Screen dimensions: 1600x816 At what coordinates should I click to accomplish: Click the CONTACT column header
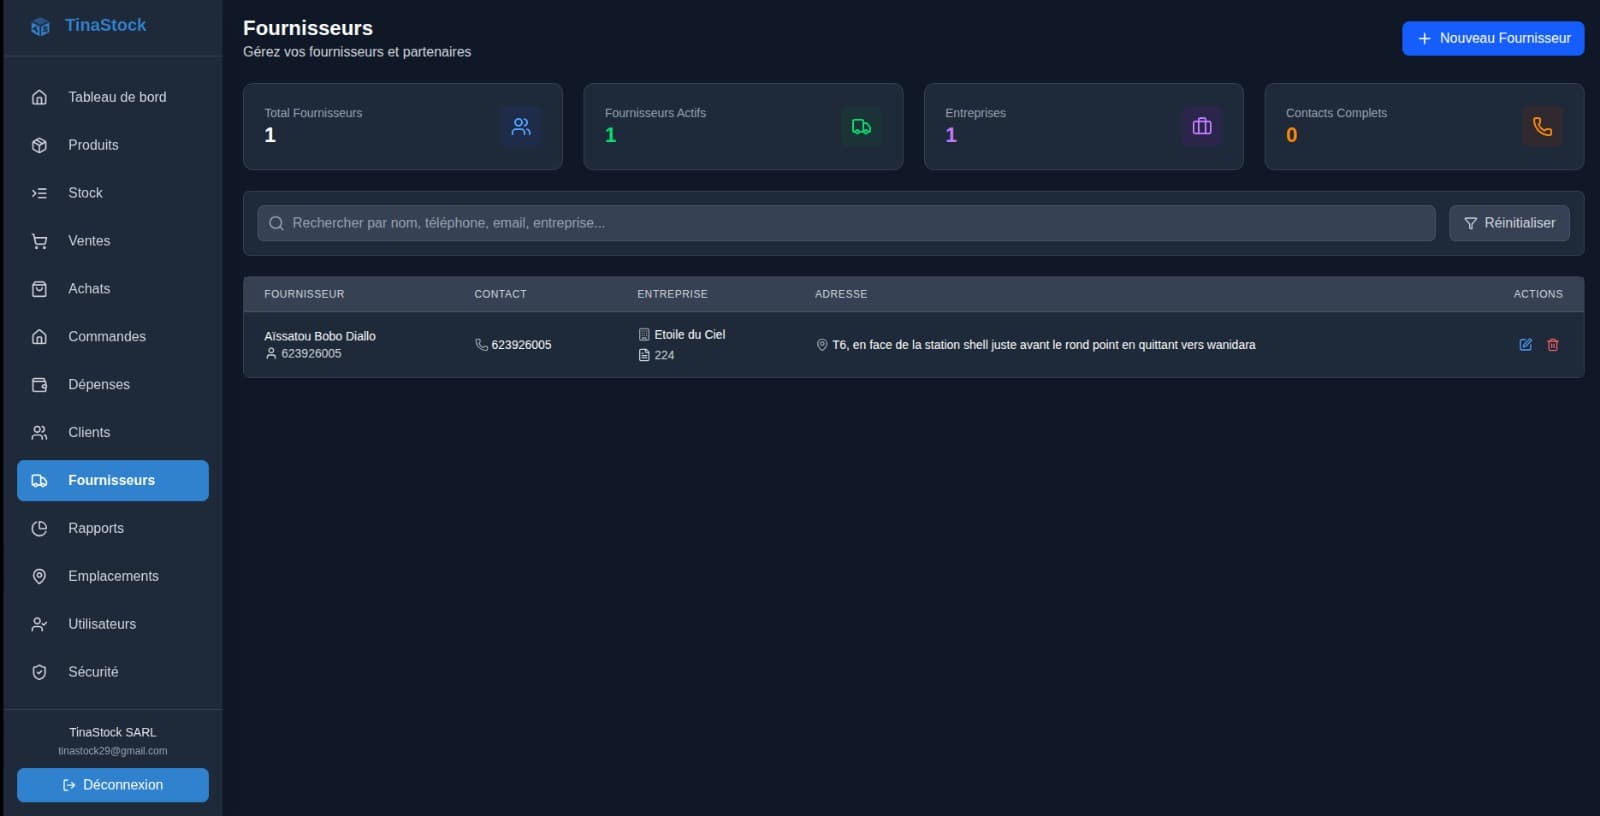click(x=500, y=294)
